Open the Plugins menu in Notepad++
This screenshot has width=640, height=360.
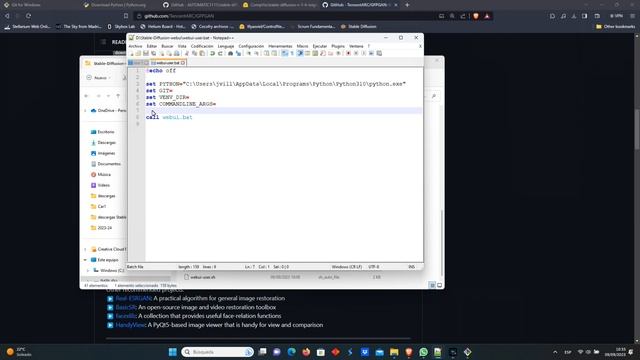point(338,46)
